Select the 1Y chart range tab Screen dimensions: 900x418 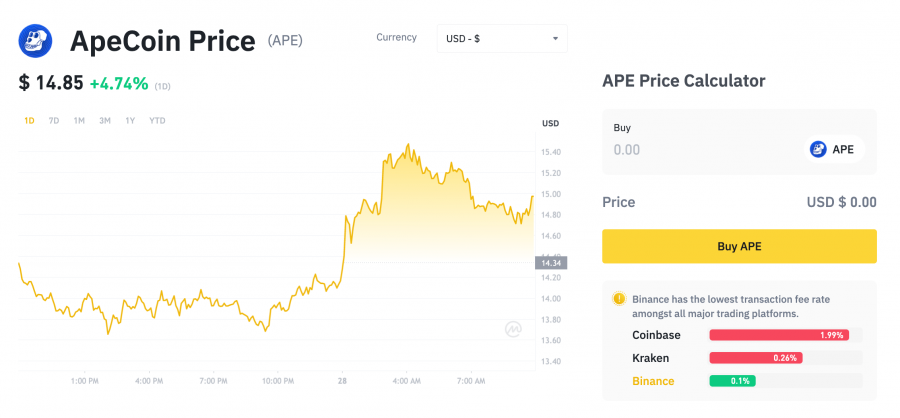tap(130, 121)
